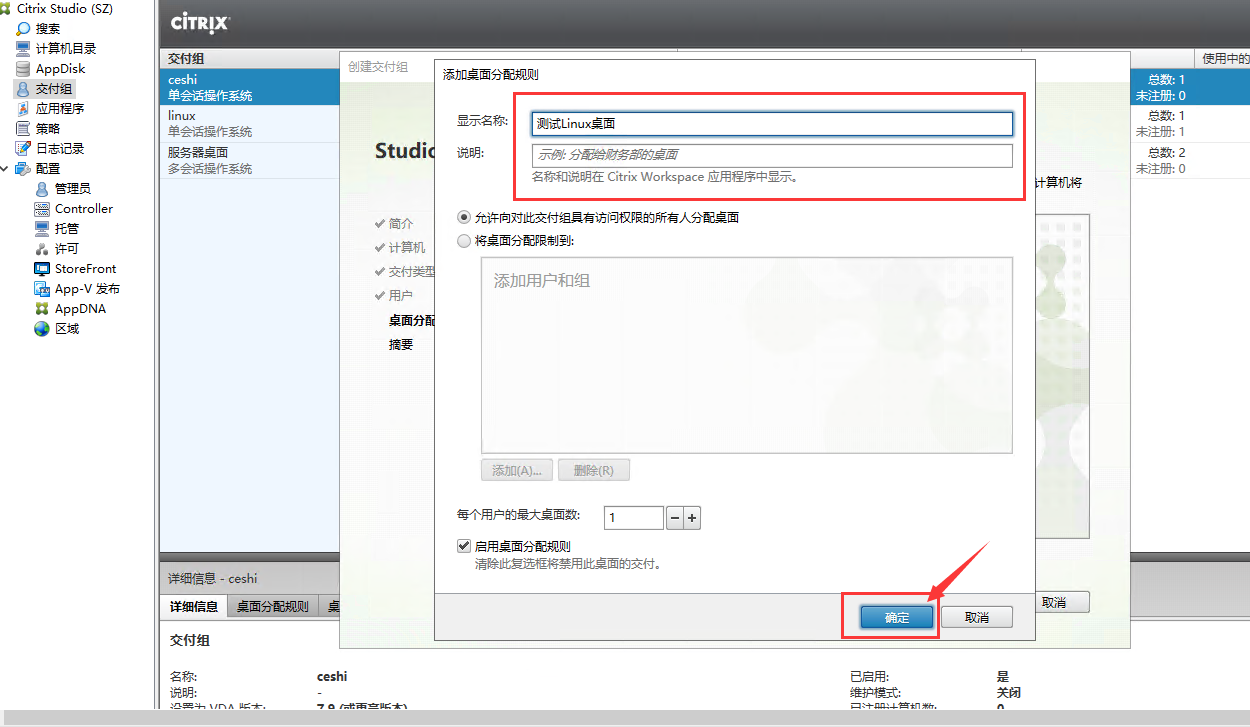
Task: Click the 说明 description input field
Action: click(x=770, y=154)
